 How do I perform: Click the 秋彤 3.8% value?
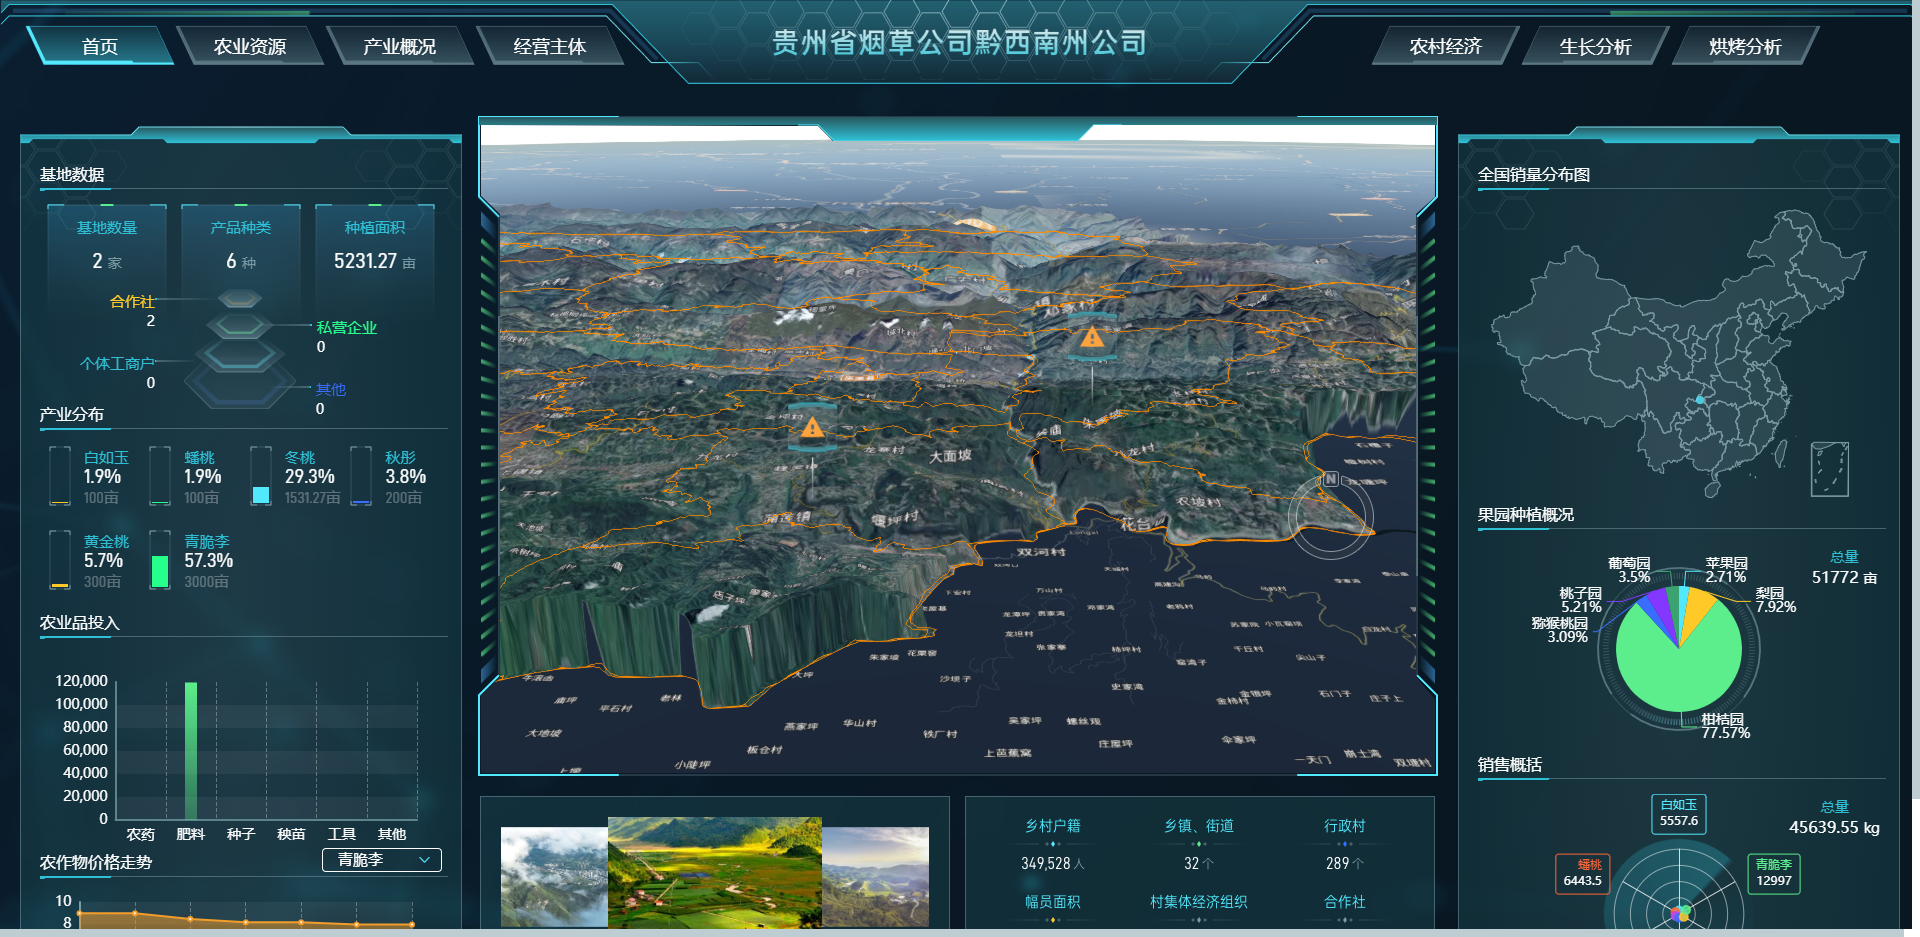406,477
